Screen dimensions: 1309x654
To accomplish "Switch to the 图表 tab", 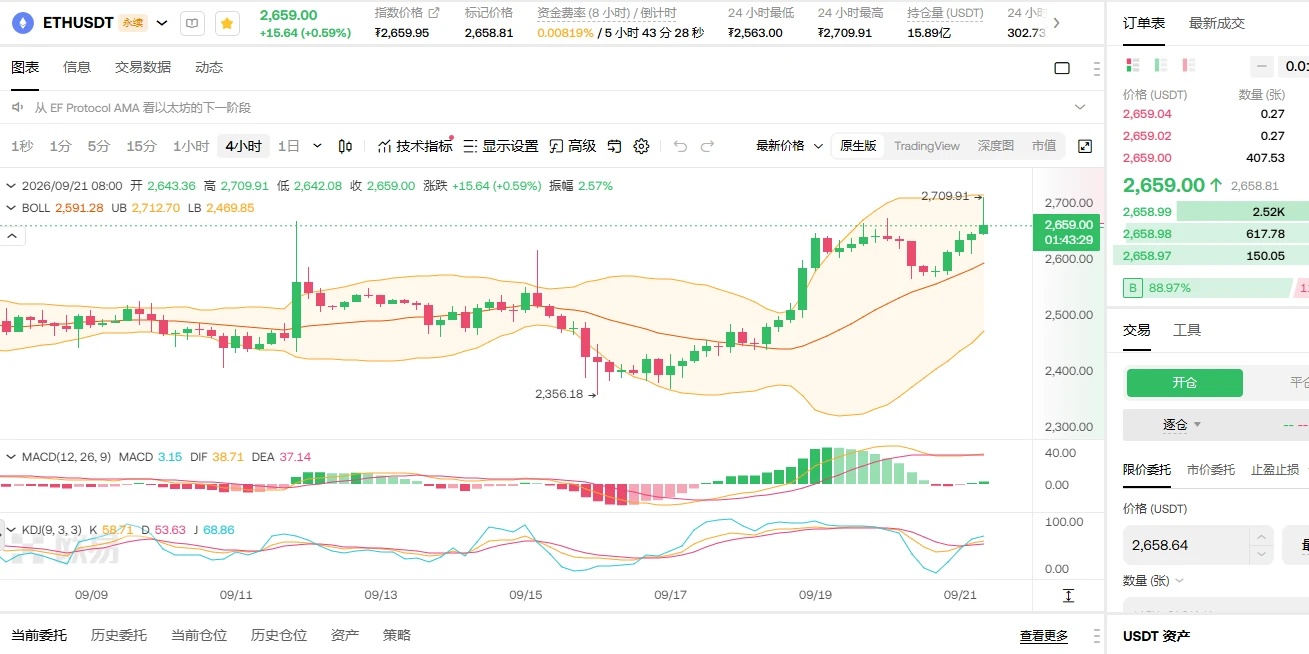I will coord(25,67).
